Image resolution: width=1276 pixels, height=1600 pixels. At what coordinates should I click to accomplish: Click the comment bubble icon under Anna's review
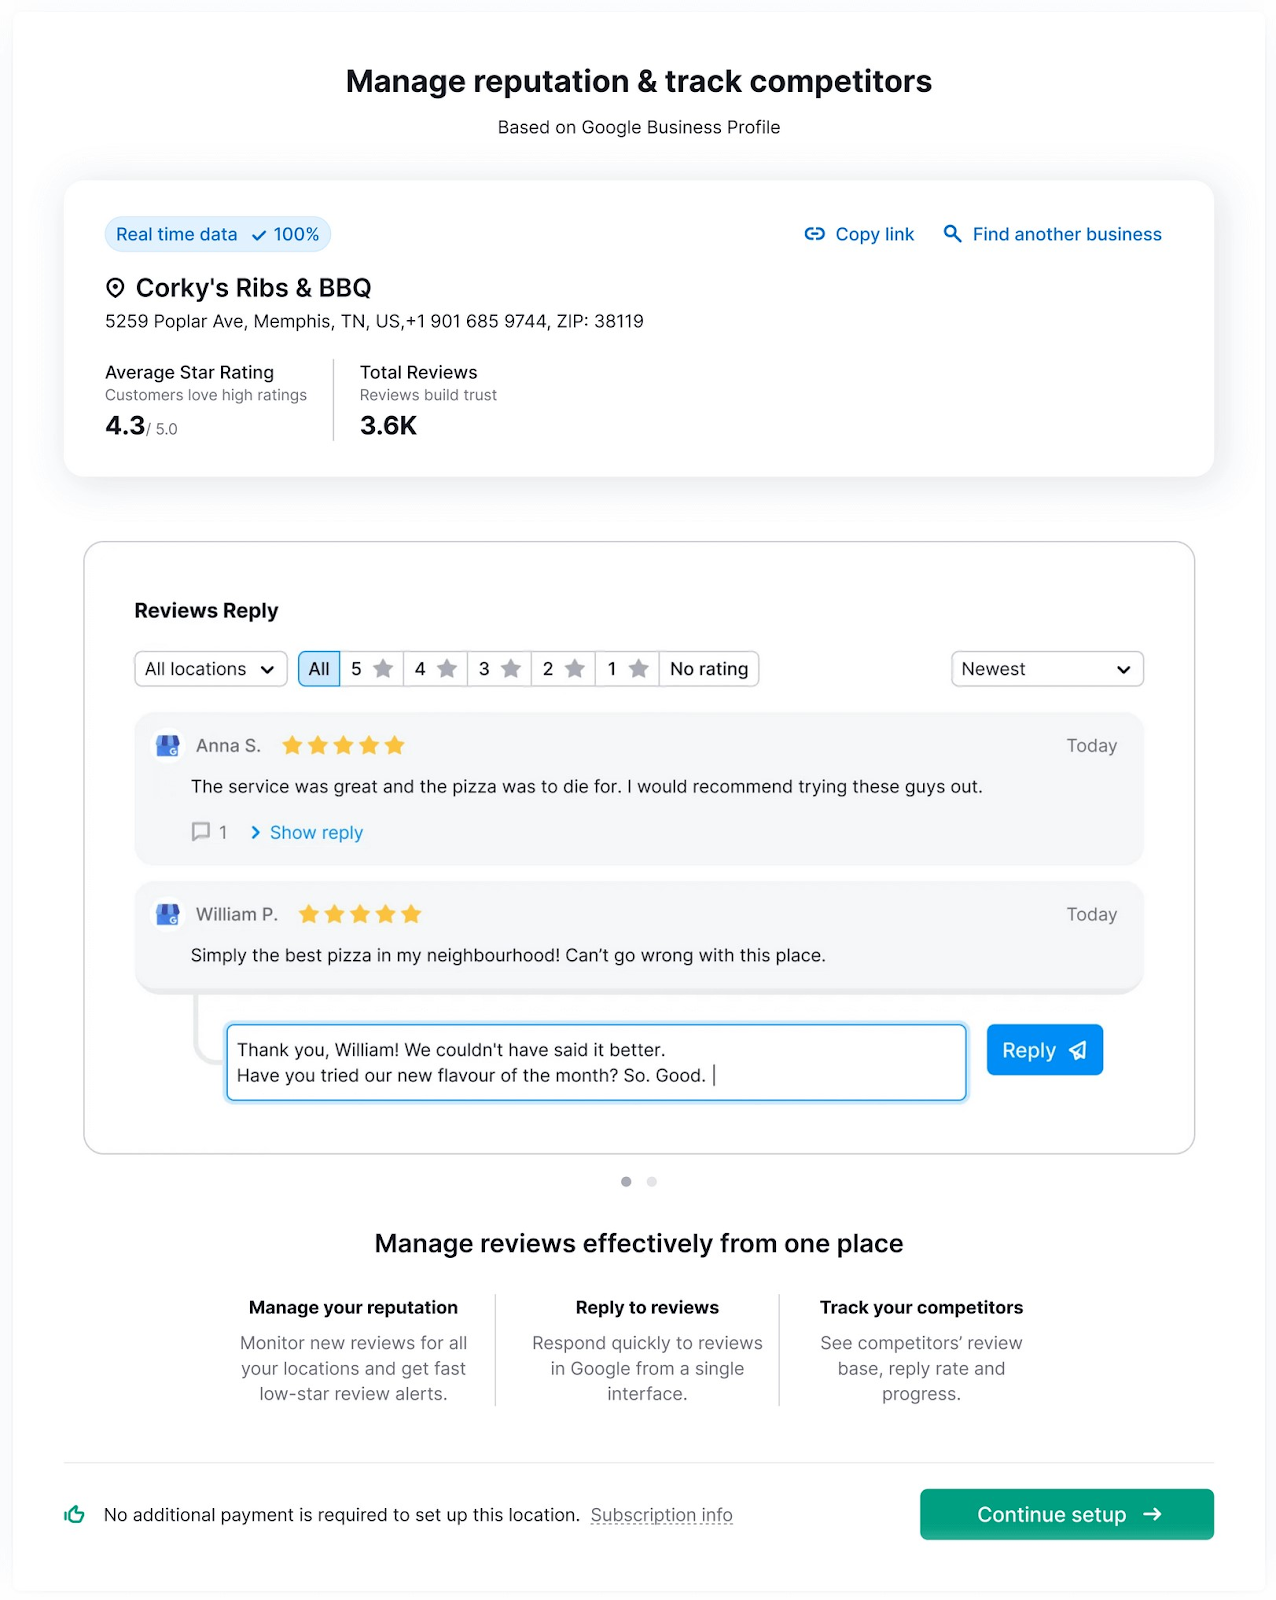pyautogui.click(x=201, y=832)
